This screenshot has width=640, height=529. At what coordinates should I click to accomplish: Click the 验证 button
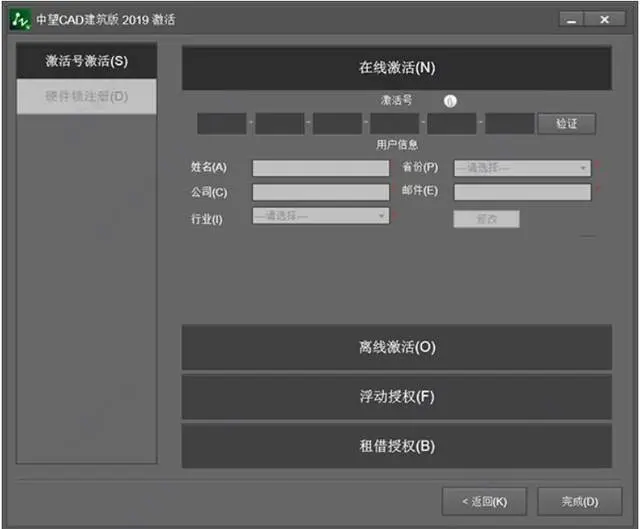[567, 124]
